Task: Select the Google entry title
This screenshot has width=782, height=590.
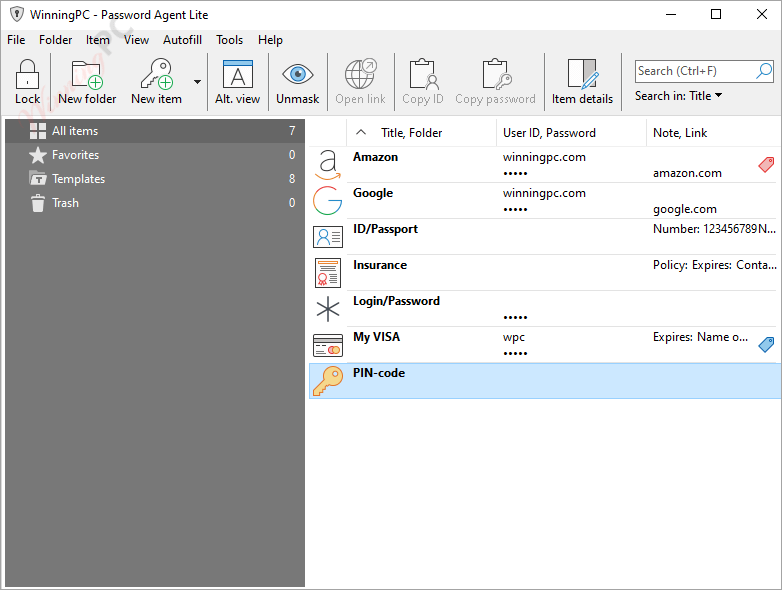Action: coord(373,193)
